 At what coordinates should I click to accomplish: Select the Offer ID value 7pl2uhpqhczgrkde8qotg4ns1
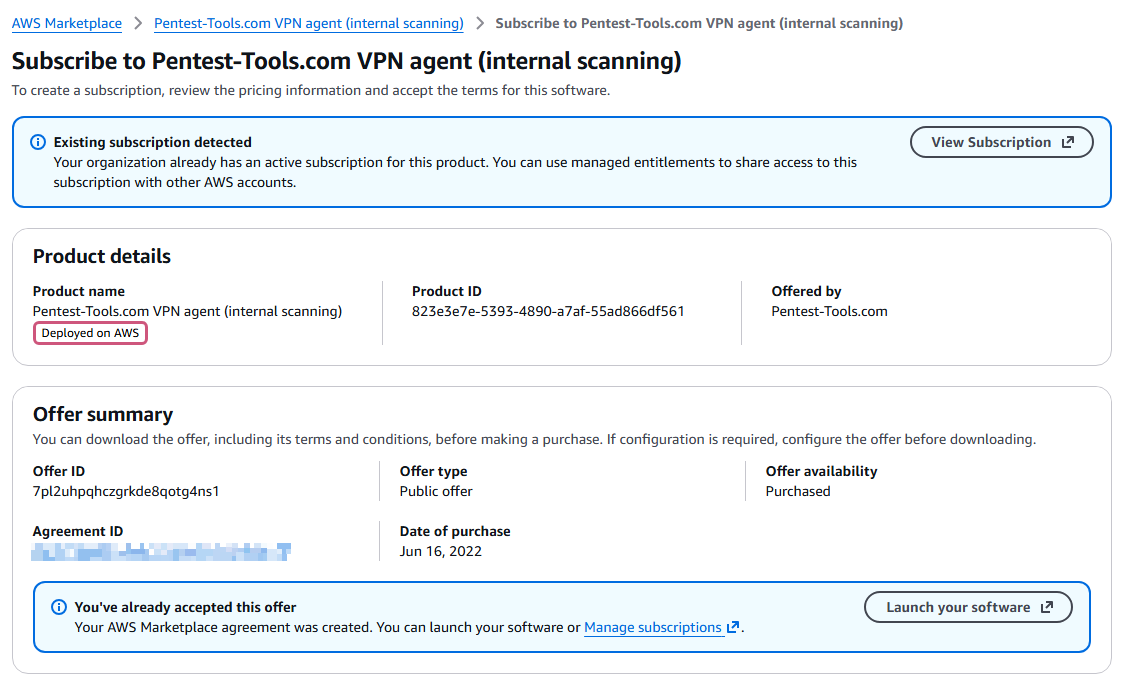coord(126,491)
